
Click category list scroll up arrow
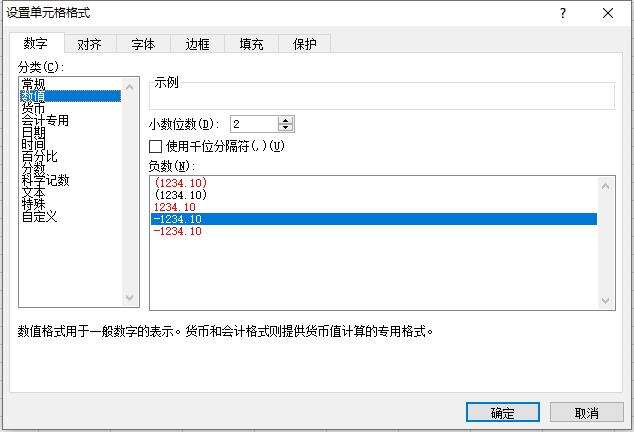pyautogui.click(x=129, y=87)
